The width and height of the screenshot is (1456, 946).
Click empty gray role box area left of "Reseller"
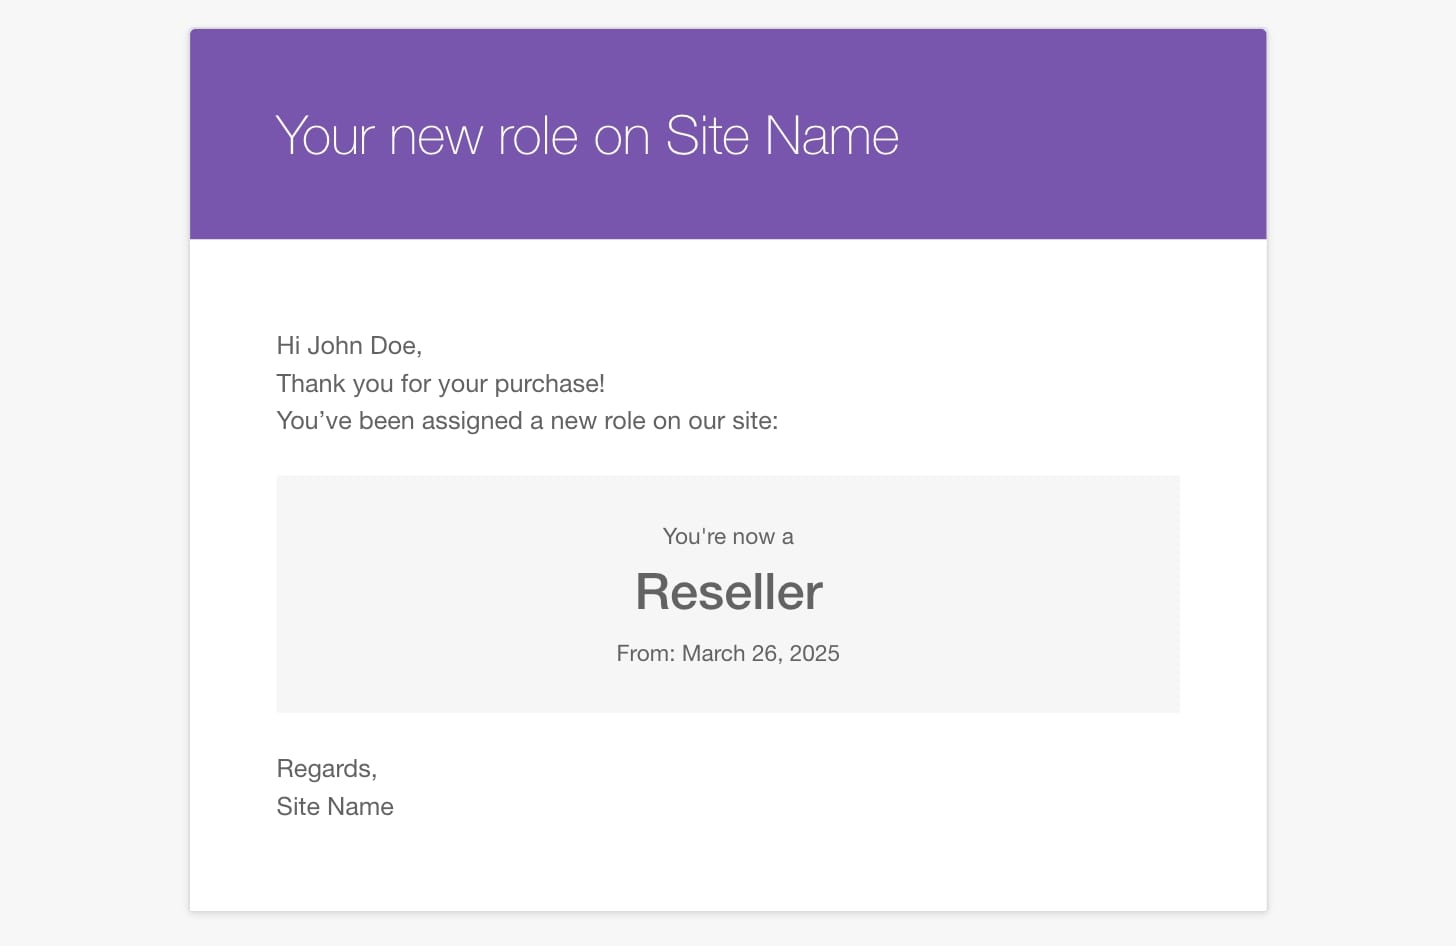(x=450, y=592)
